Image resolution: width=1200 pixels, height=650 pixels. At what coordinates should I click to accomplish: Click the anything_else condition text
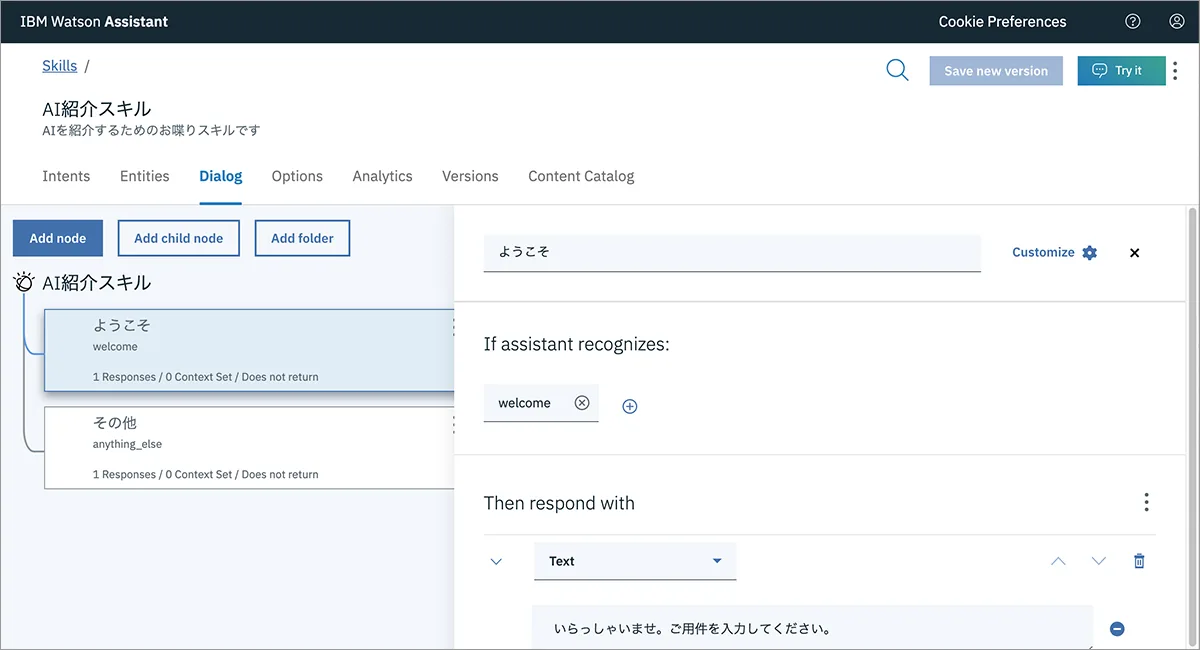click(x=127, y=444)
